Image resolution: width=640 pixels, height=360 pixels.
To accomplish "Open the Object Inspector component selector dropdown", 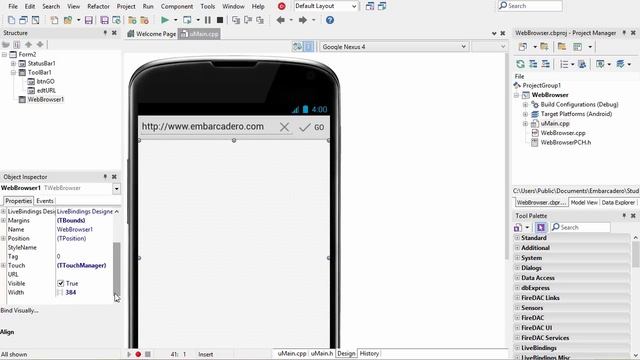I will (x=116, y=189).
